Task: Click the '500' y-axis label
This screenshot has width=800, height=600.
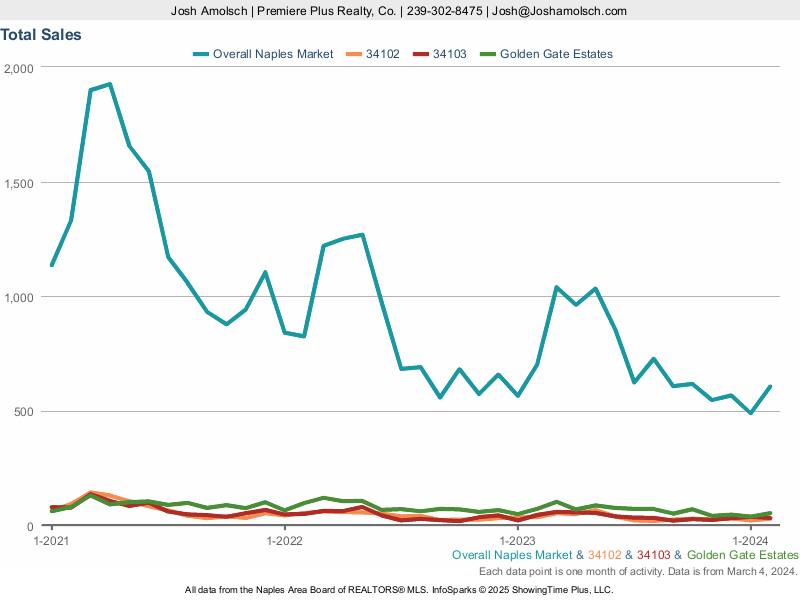Action: click(x=23, y=412)
